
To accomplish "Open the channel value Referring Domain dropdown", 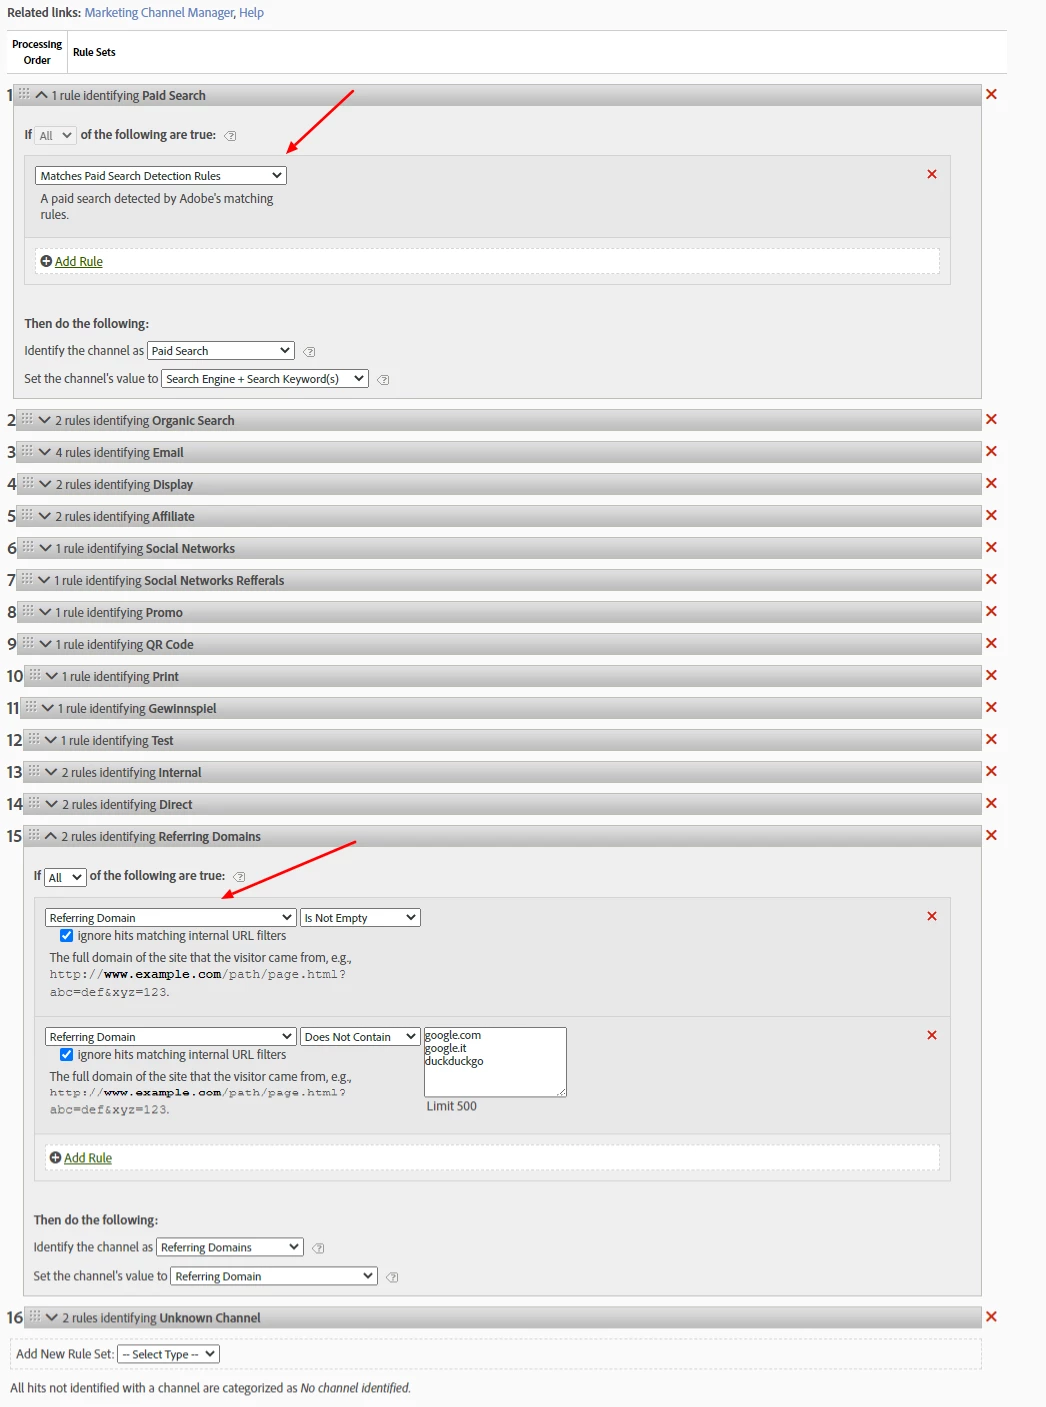I will [x=274, y=1276].
